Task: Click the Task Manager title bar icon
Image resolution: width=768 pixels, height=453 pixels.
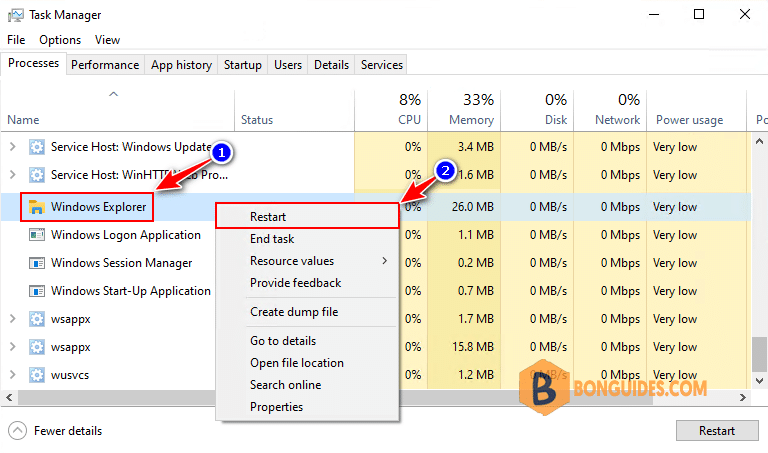Action: pyautogui.click(x=15, y=15)
